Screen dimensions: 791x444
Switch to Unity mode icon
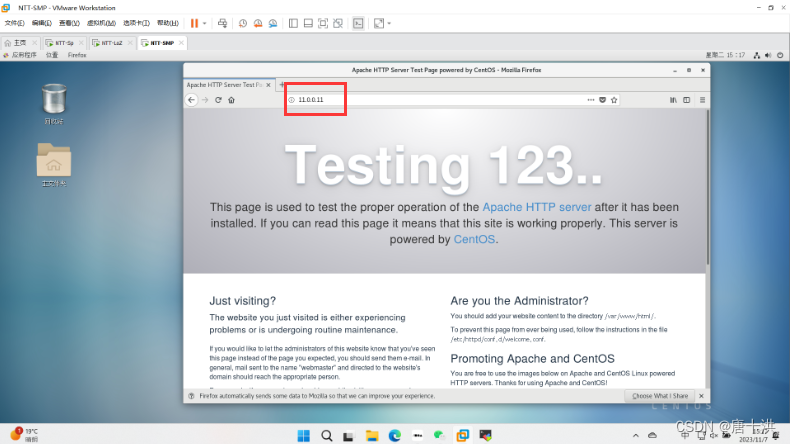pos(338,23)
